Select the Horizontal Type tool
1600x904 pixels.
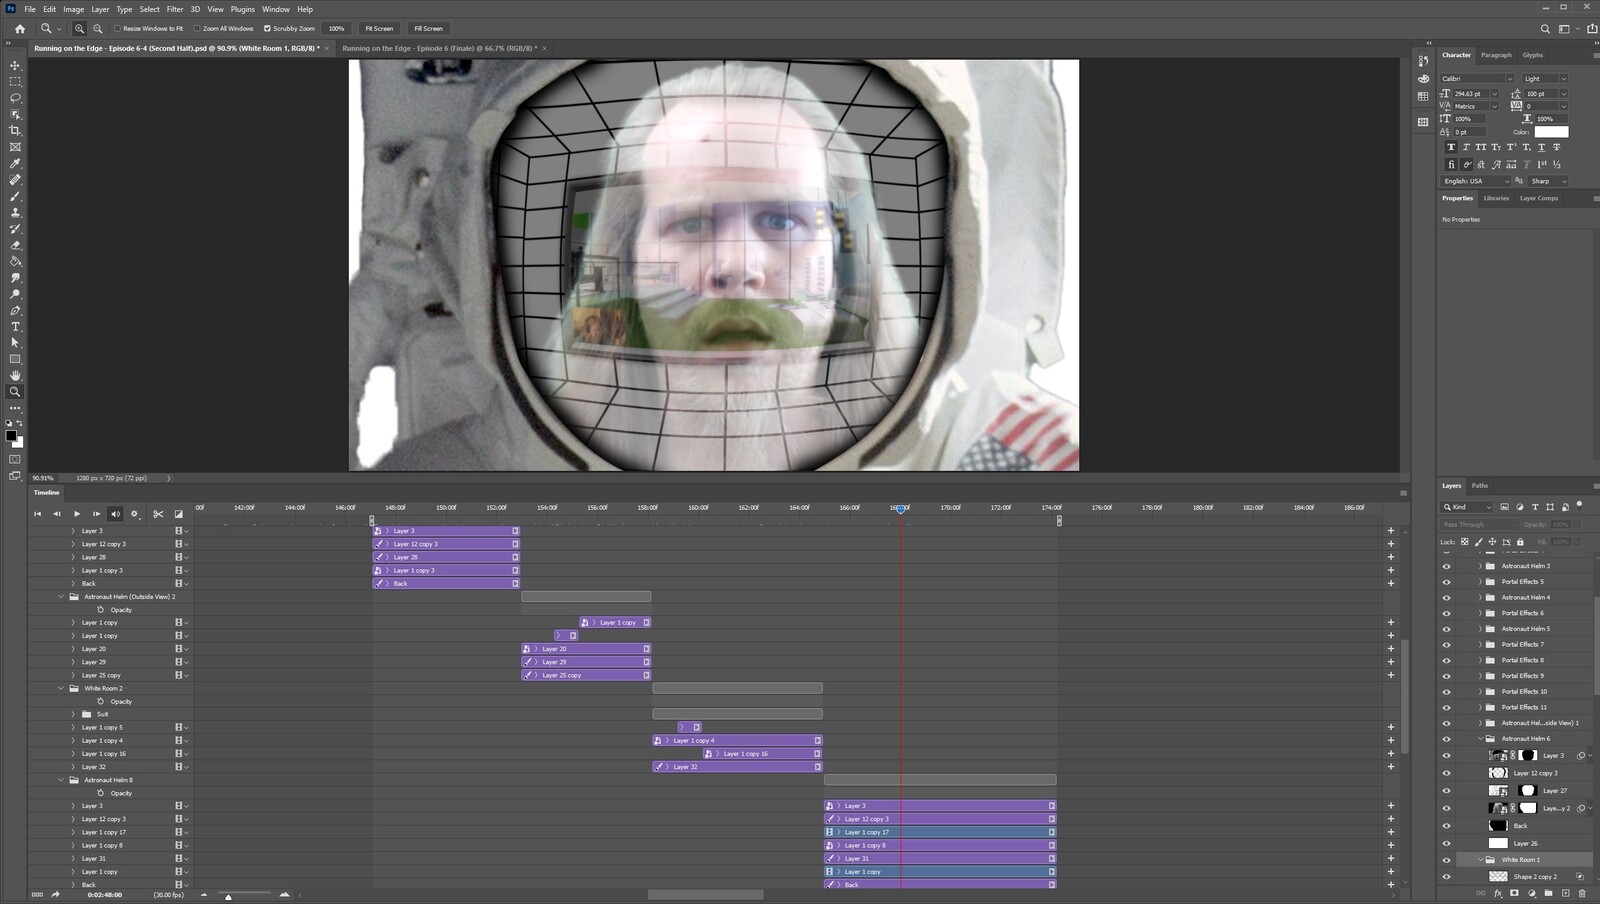[x=15, y=326]
